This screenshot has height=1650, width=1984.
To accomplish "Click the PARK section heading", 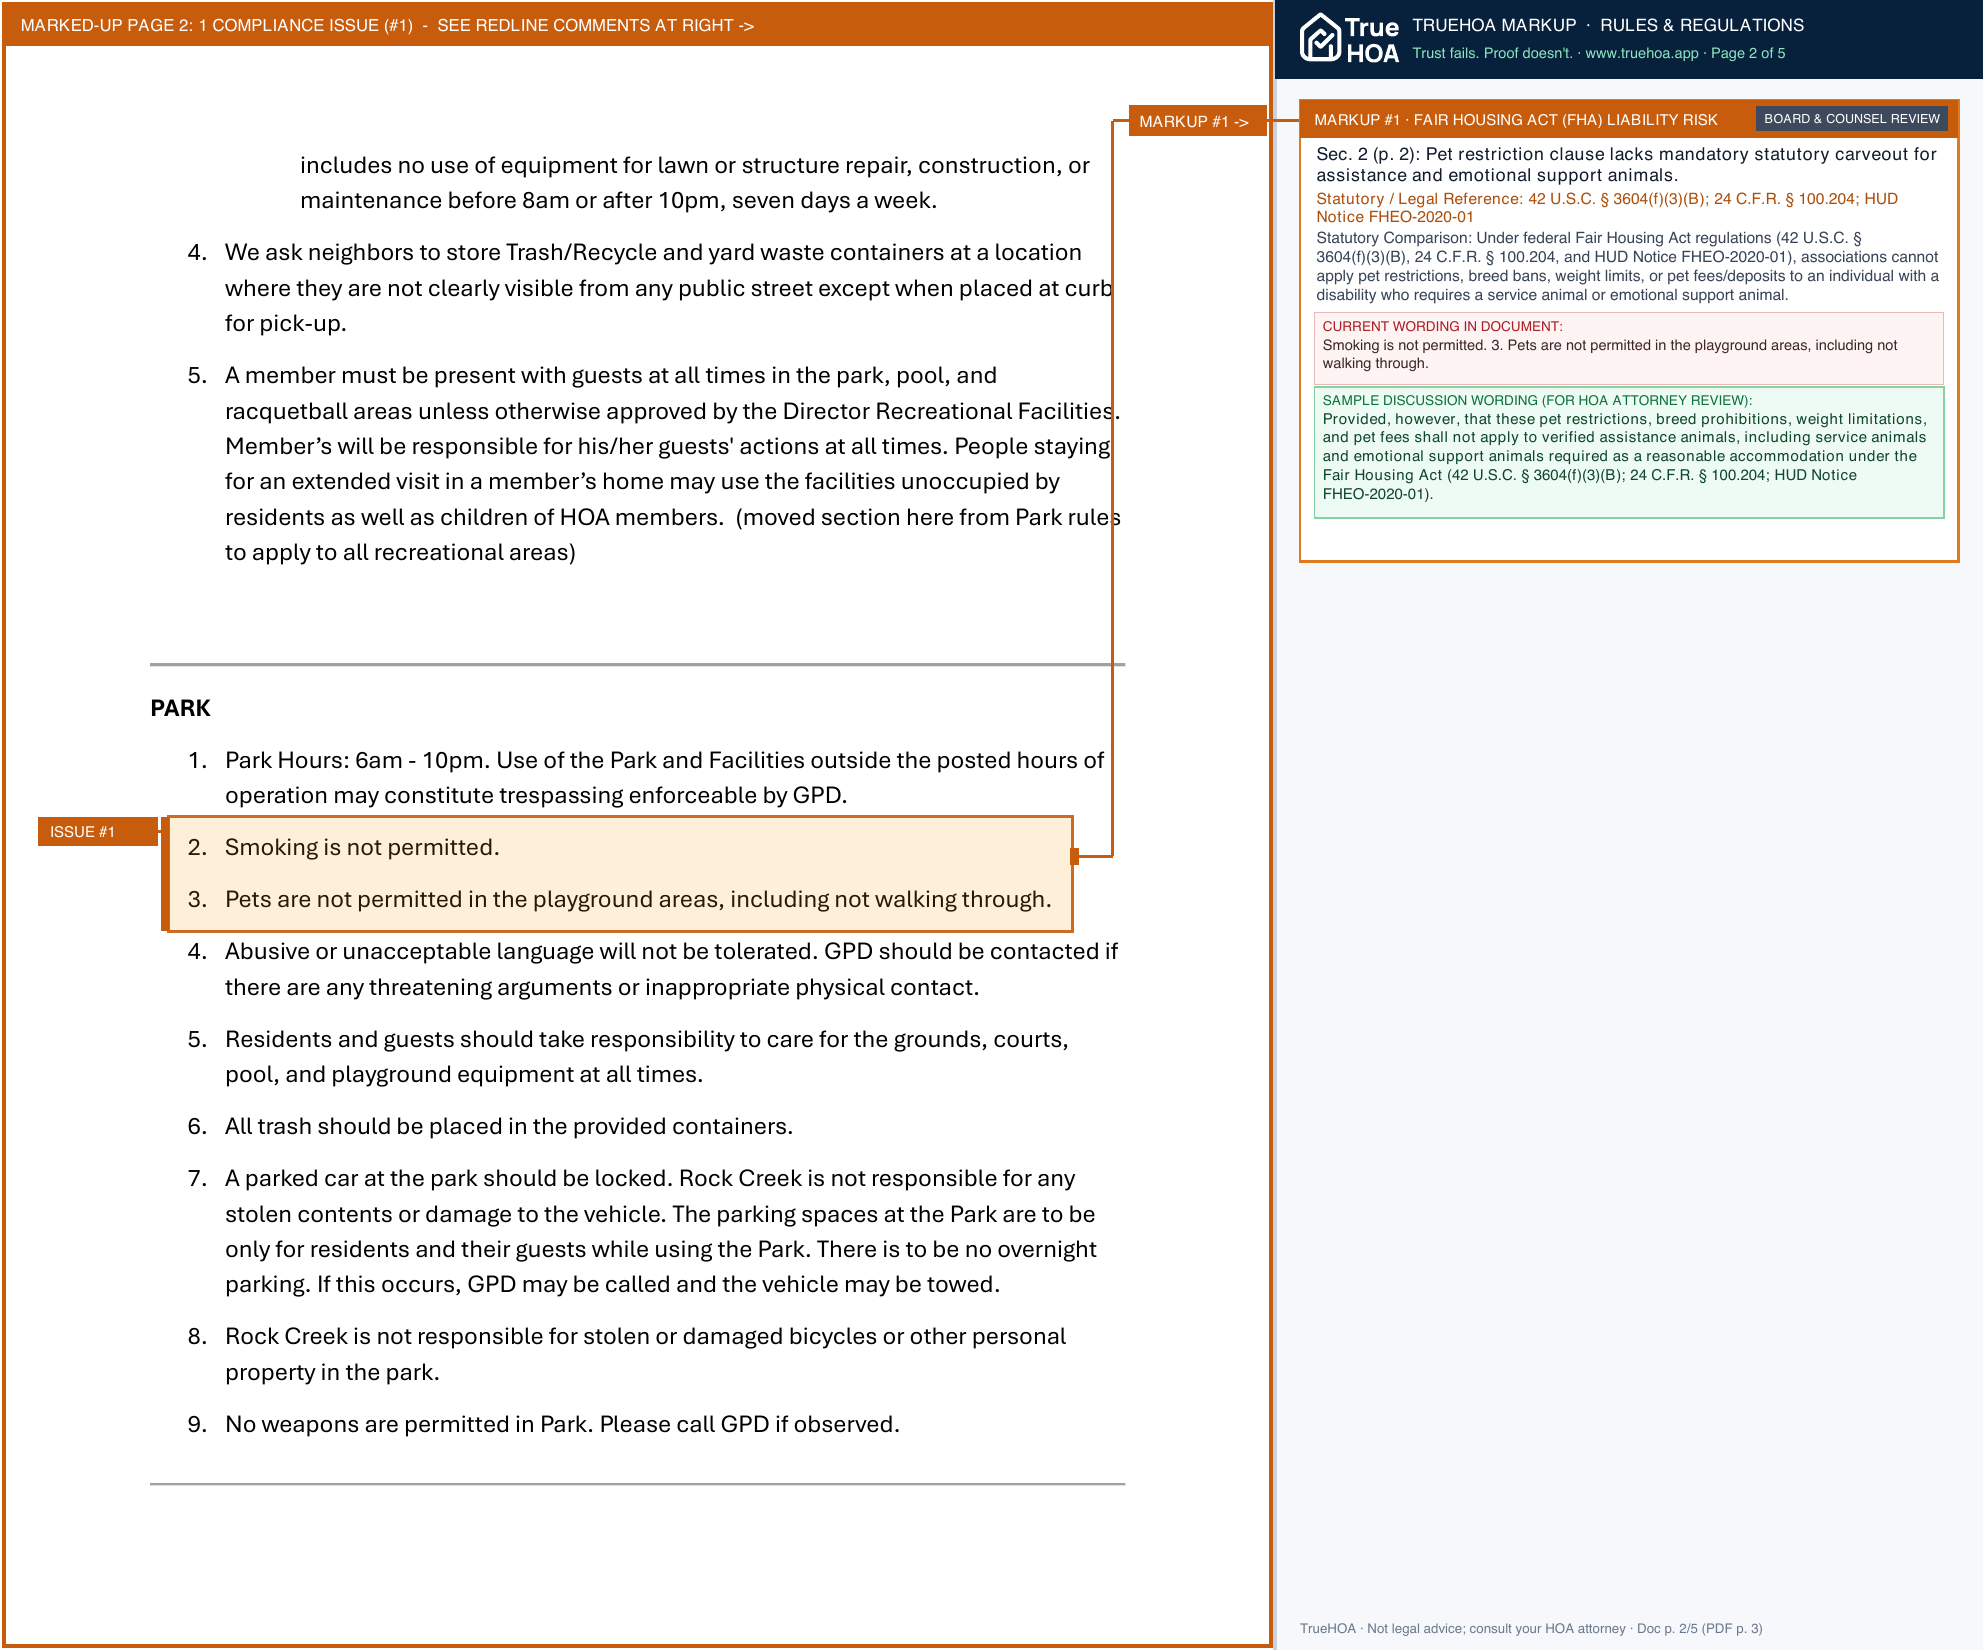I will click(180, 708).
